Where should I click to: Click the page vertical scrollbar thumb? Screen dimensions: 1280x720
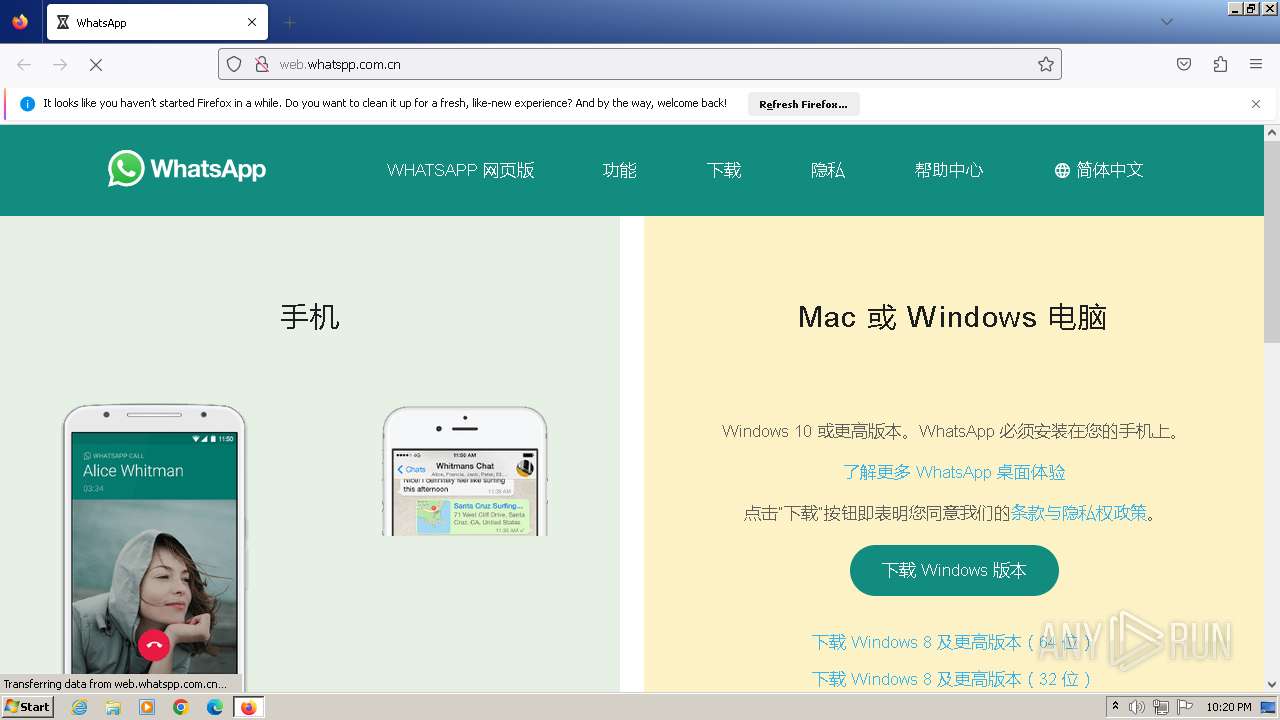click(1272, 242)
